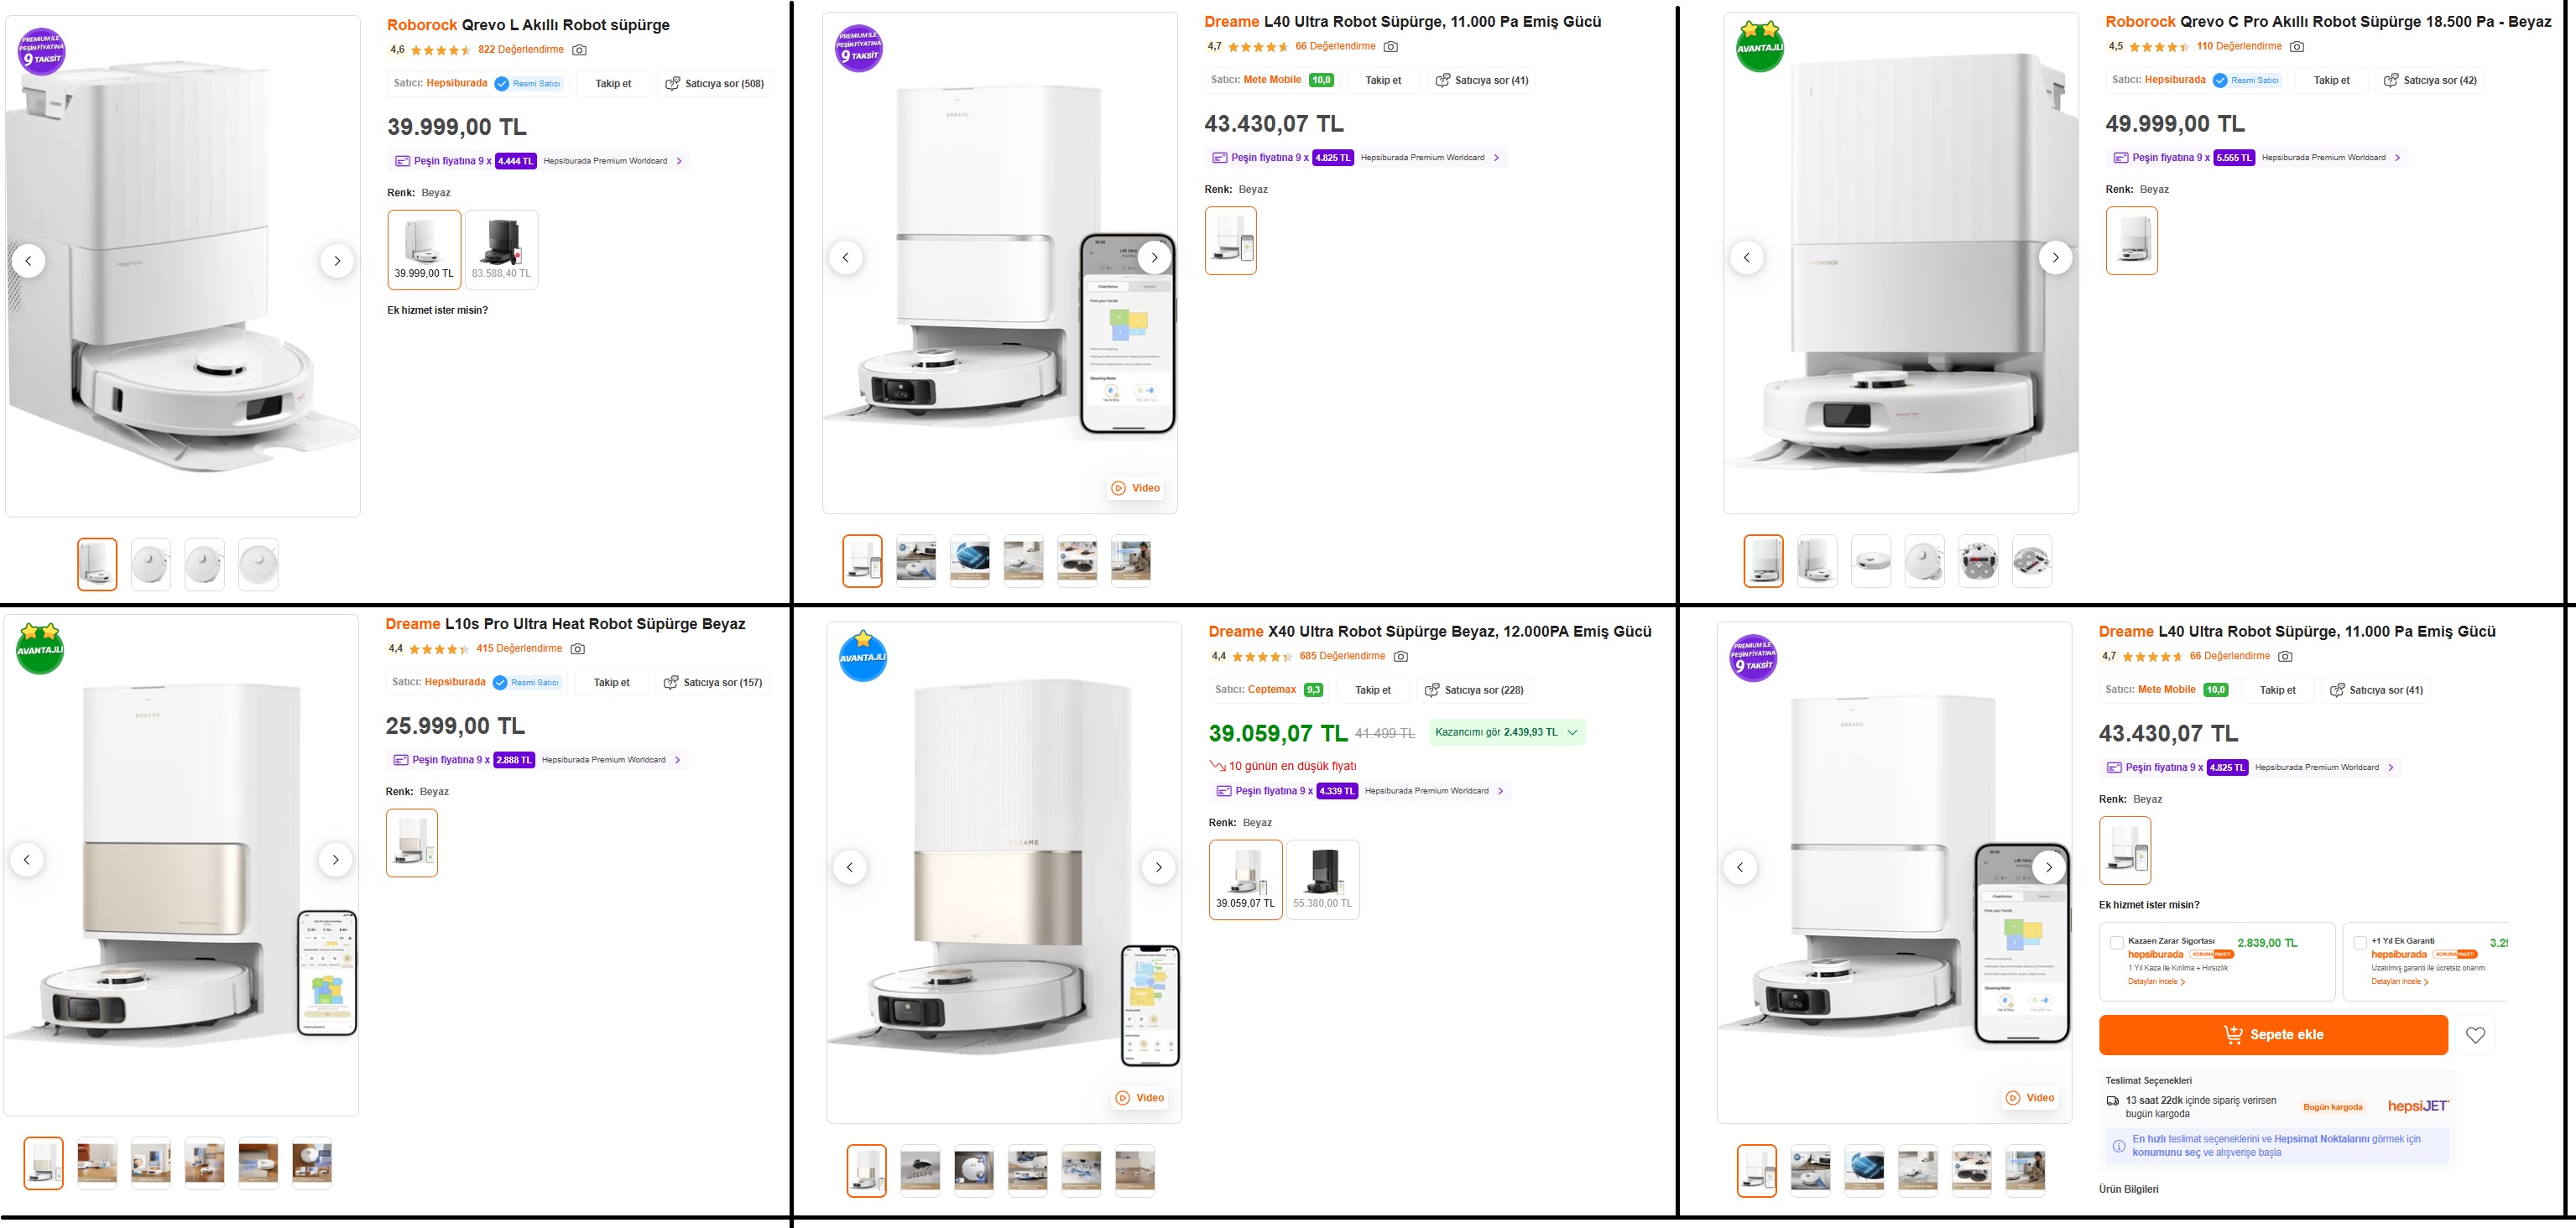This screenshot has width=2576, height=1228.
Task: Open photo reviews camera icon beside 822 Değerlendirme
Action: pyautogui.click(x=579, y=50)
